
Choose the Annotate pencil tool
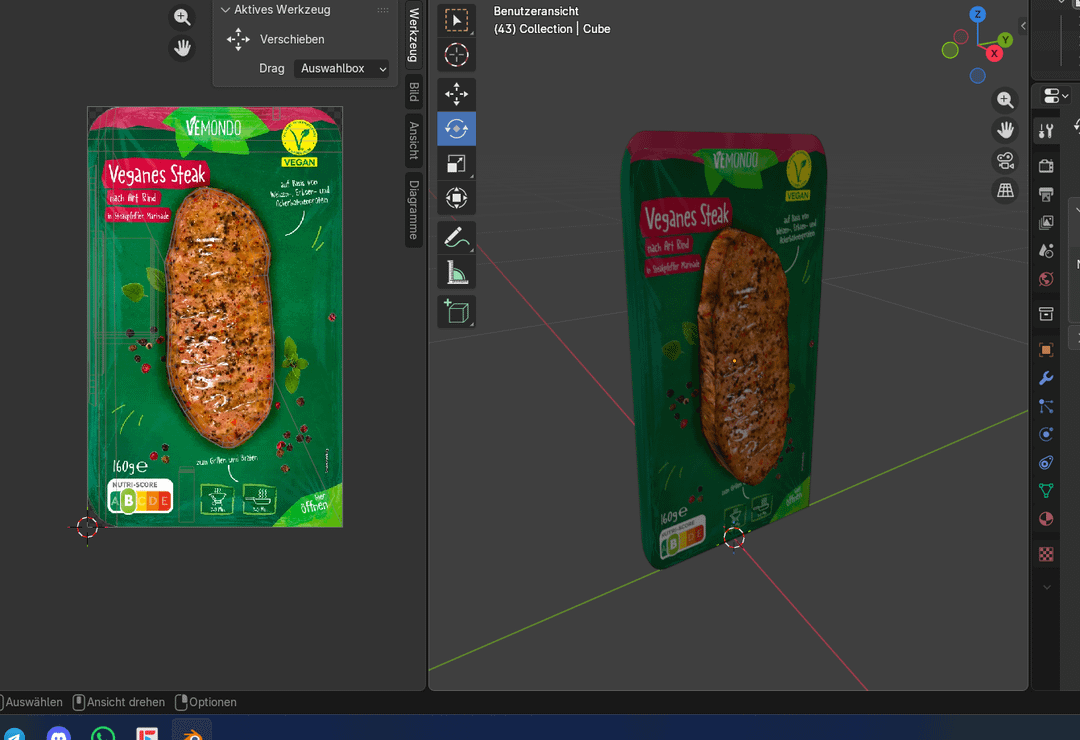point(456,238)
